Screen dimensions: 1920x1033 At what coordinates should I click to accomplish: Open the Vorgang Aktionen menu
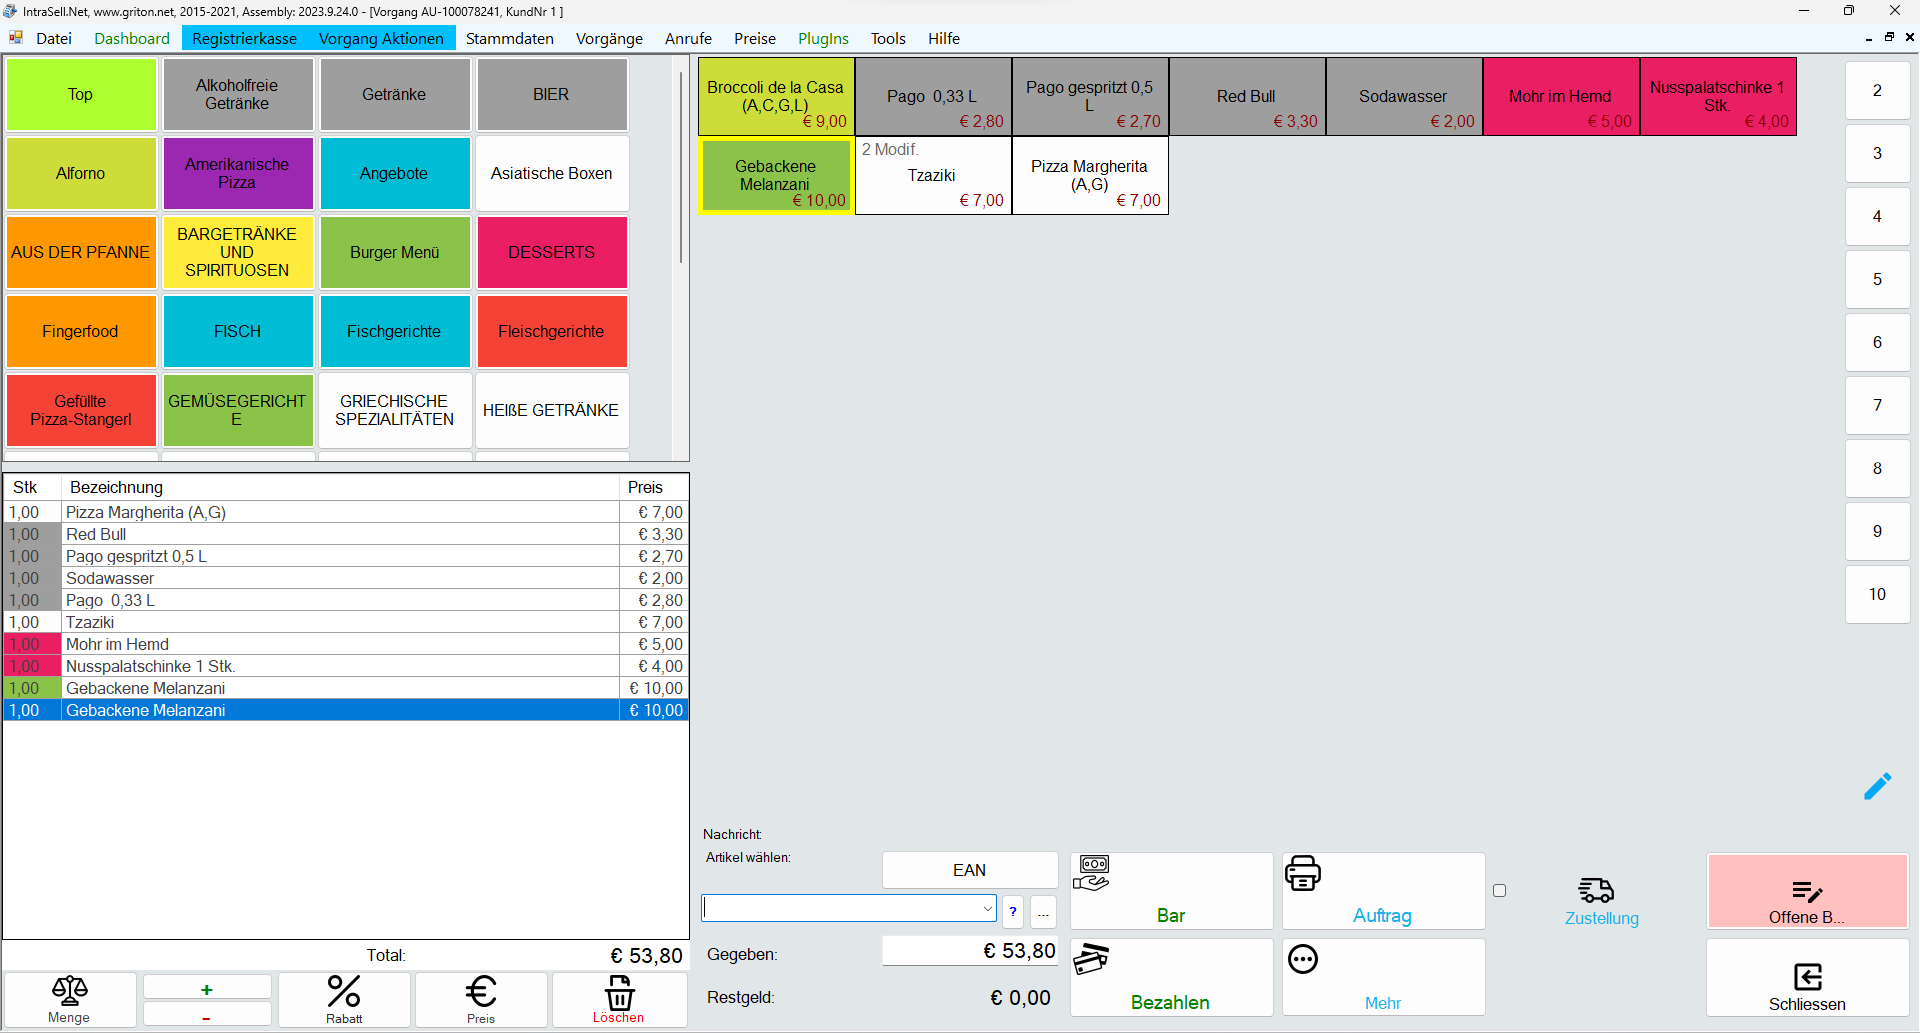(x=381, y=38)
